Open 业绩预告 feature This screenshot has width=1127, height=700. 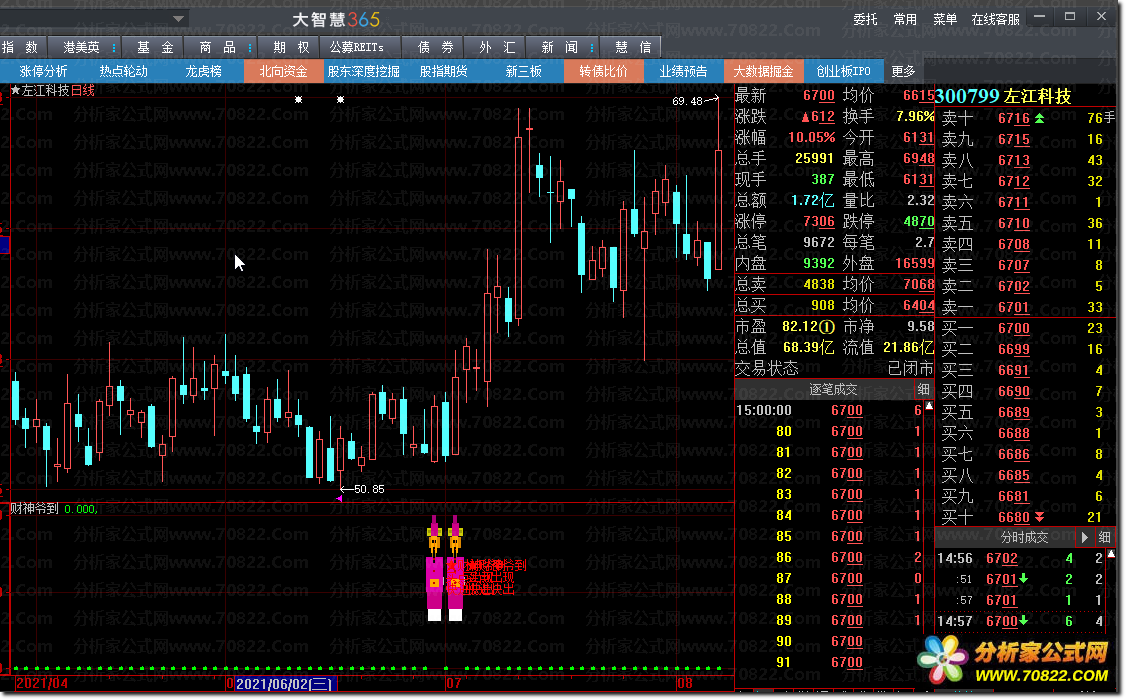(683, 71)
